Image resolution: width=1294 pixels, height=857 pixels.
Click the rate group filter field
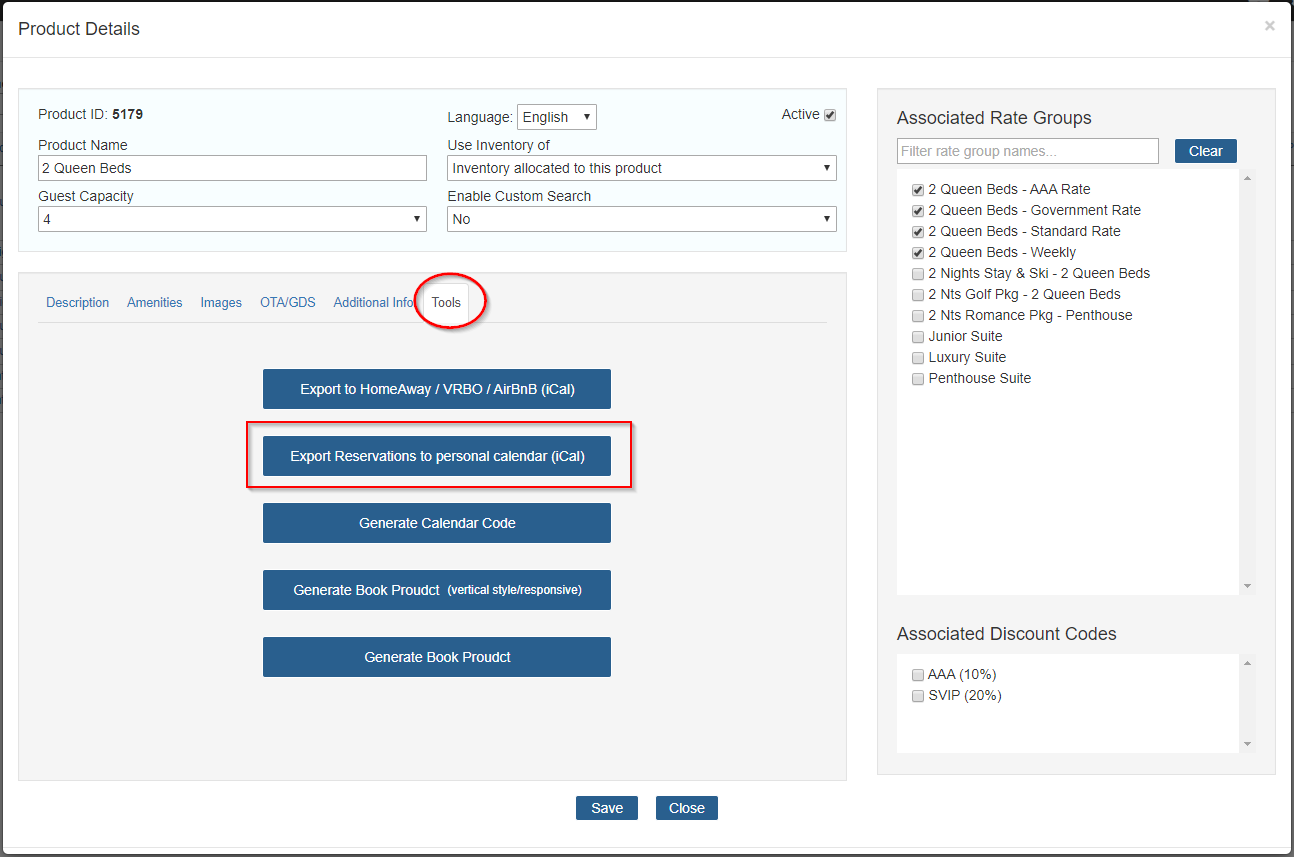point(1028,151)
